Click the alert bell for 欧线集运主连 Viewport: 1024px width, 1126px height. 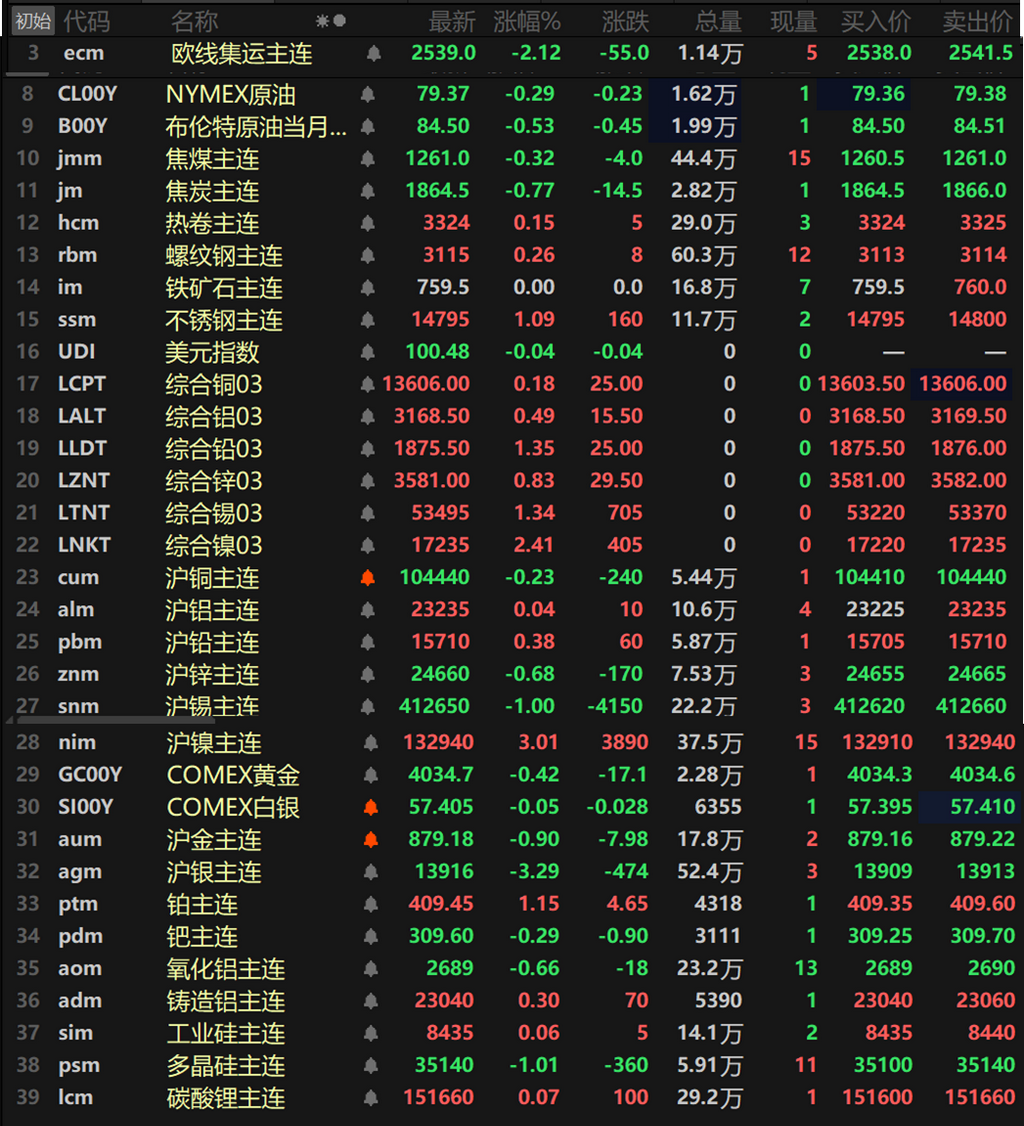pyautogui.click(x=373, y=52)
